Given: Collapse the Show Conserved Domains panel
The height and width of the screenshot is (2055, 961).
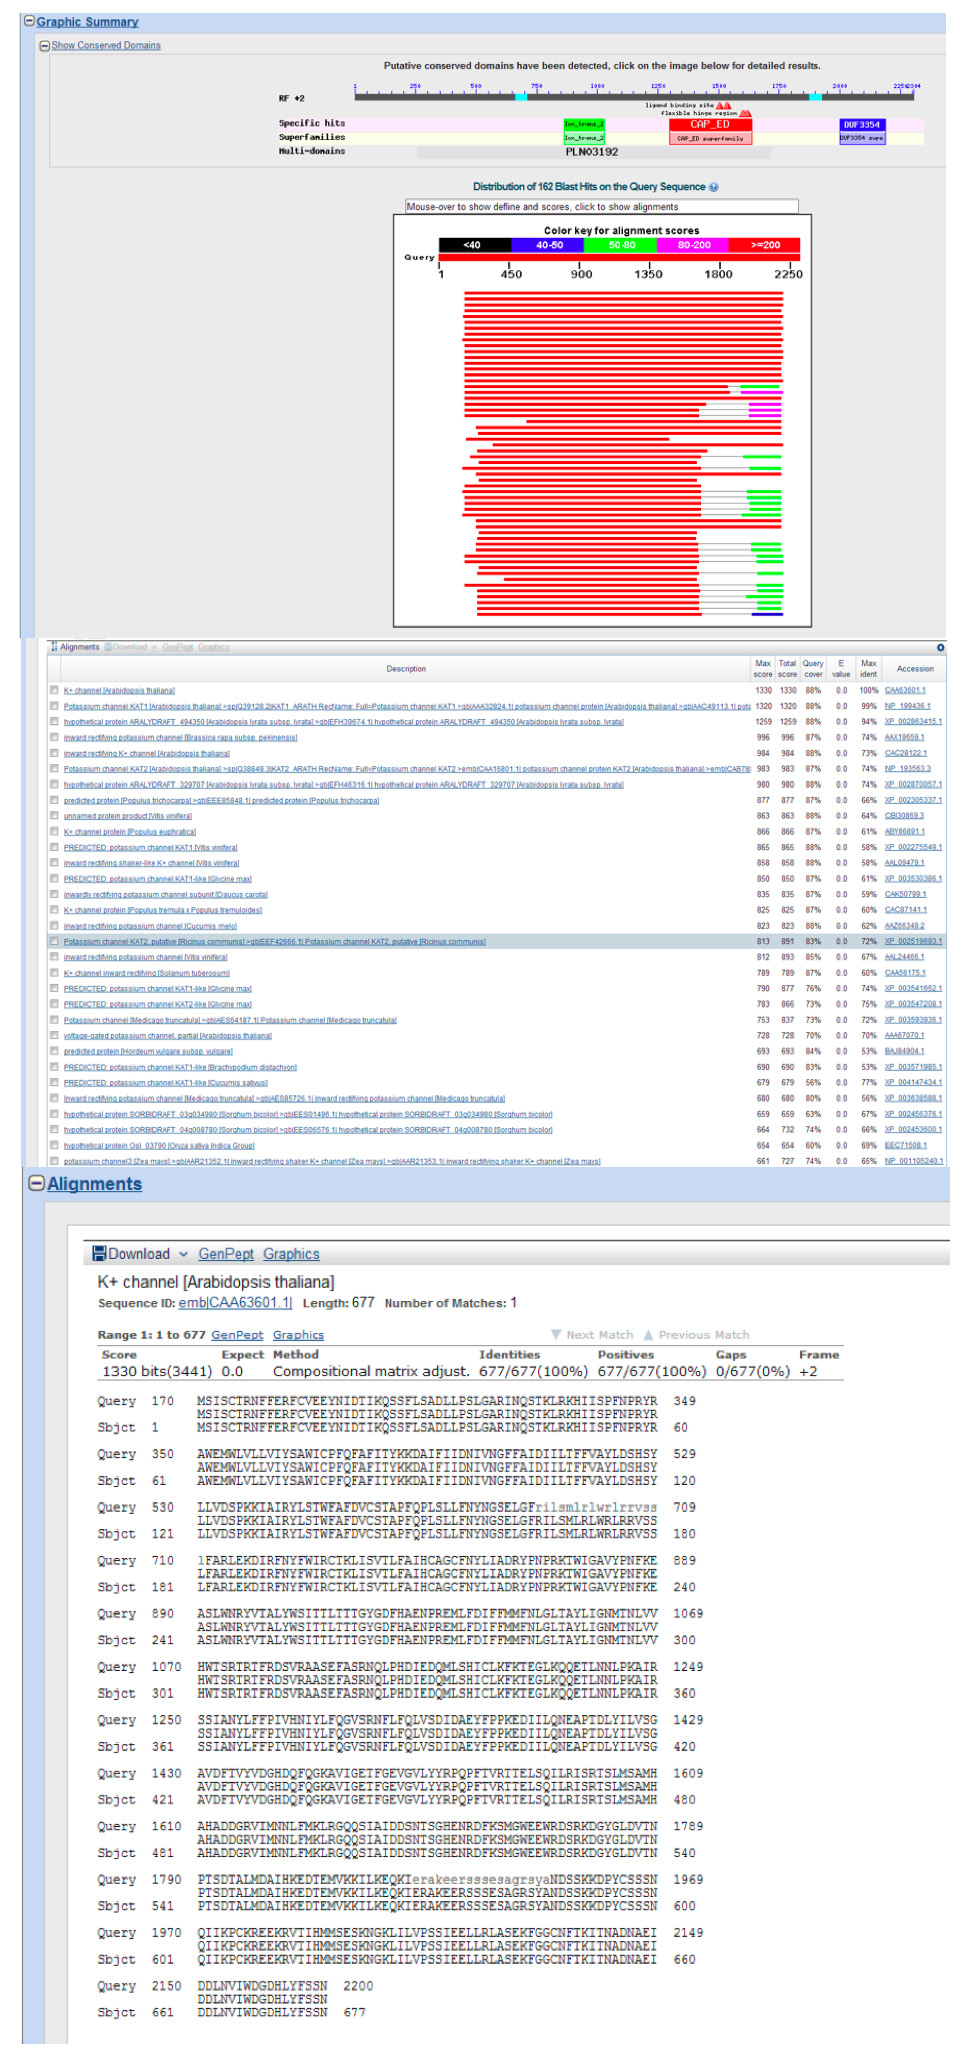Looking at the screenshot, I should (x=44, y=45).
